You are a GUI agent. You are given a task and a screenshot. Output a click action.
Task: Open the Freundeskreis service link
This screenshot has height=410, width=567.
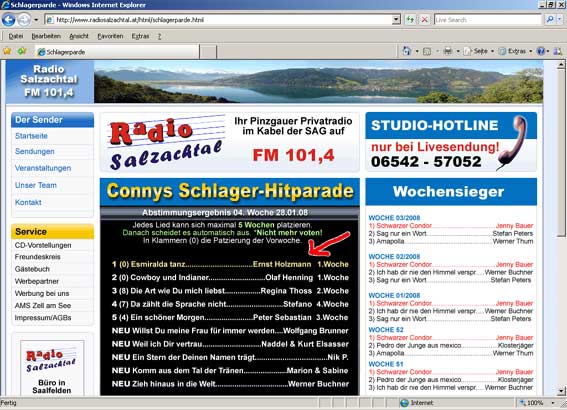37,257
